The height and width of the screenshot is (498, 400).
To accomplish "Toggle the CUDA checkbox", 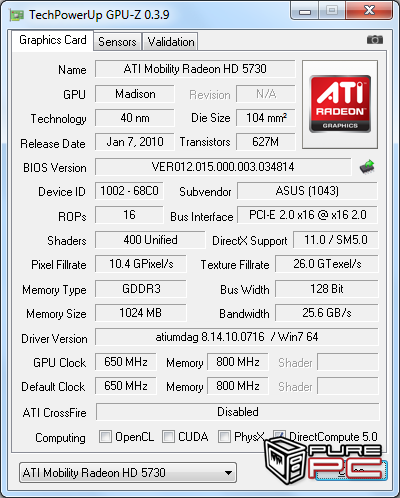I will (168, 436).
